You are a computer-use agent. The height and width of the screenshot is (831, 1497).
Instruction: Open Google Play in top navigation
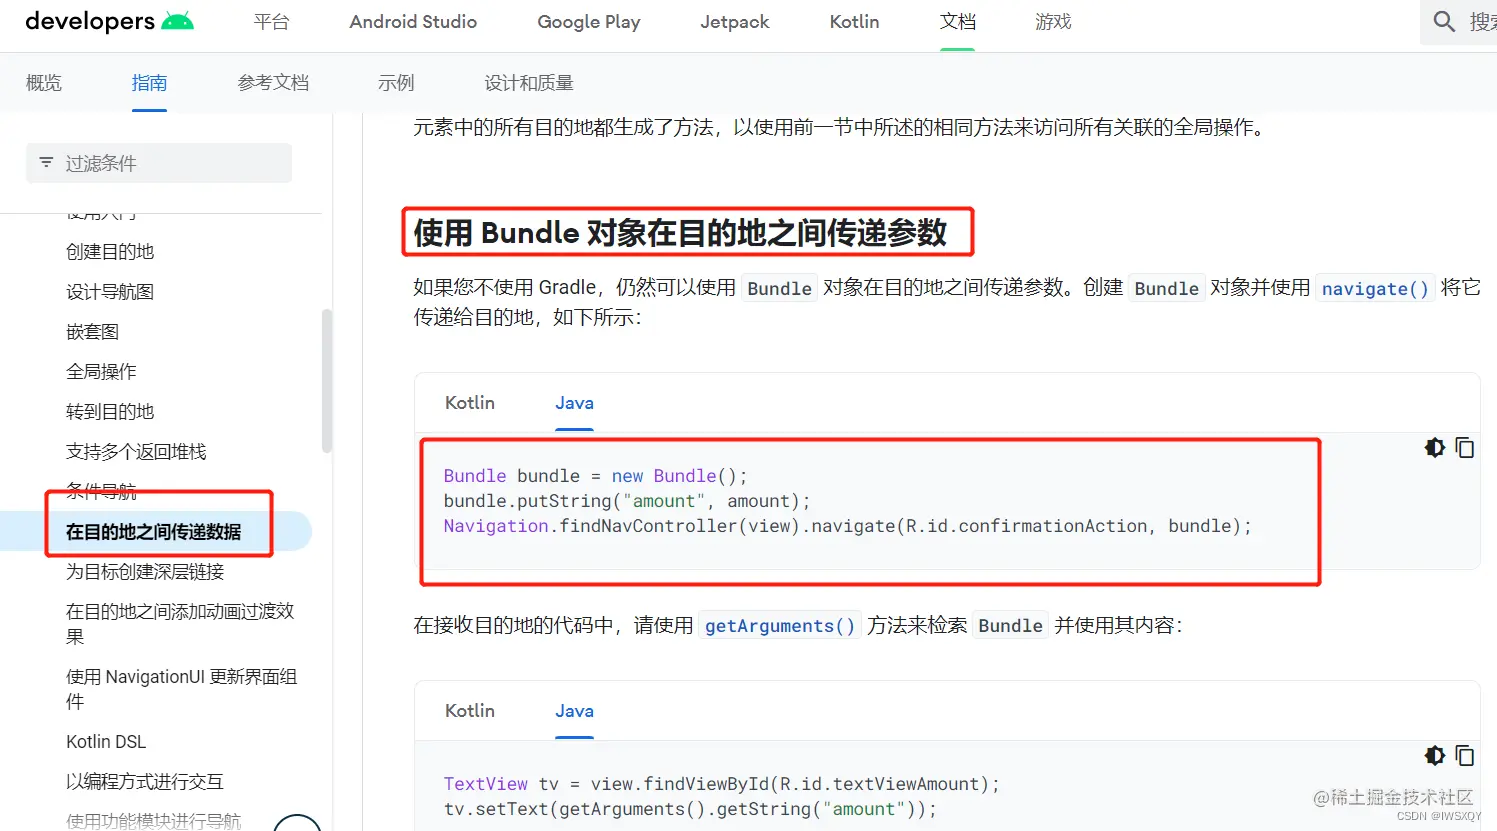pyautogui.click(x=589, y=22)
